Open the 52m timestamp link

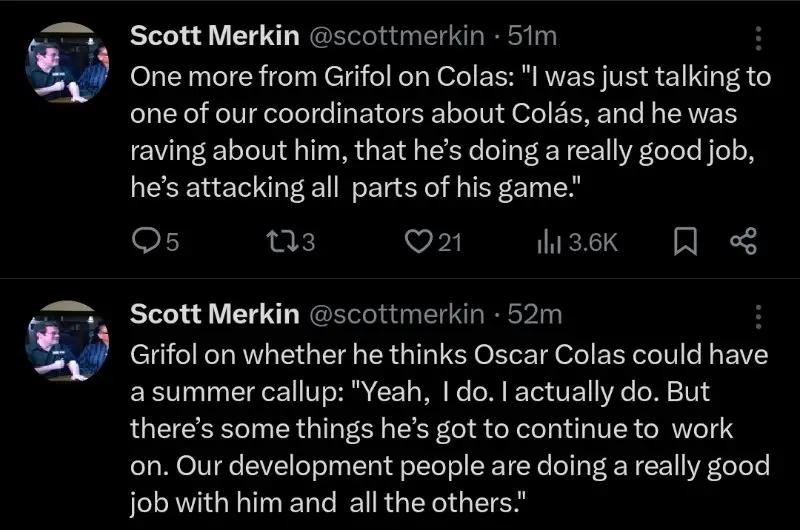click(x=535, y=314)
